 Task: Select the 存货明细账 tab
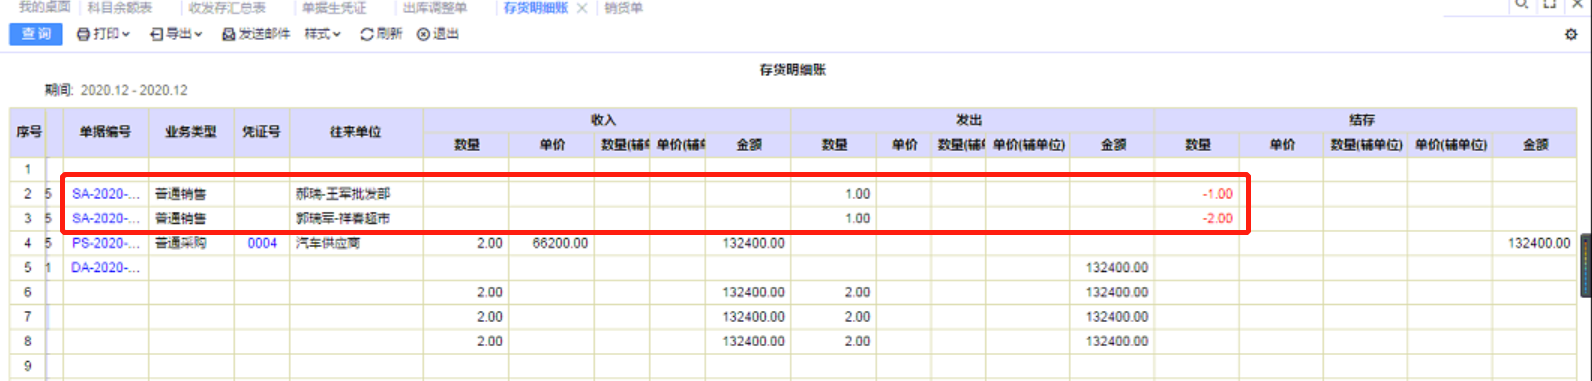(x=536, y=7)
